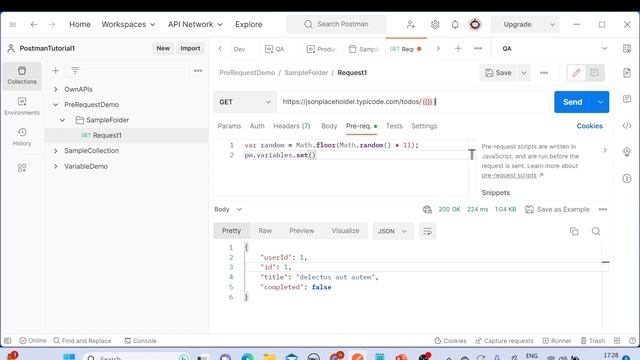Switch to the request Settings tab

(424, 126)
